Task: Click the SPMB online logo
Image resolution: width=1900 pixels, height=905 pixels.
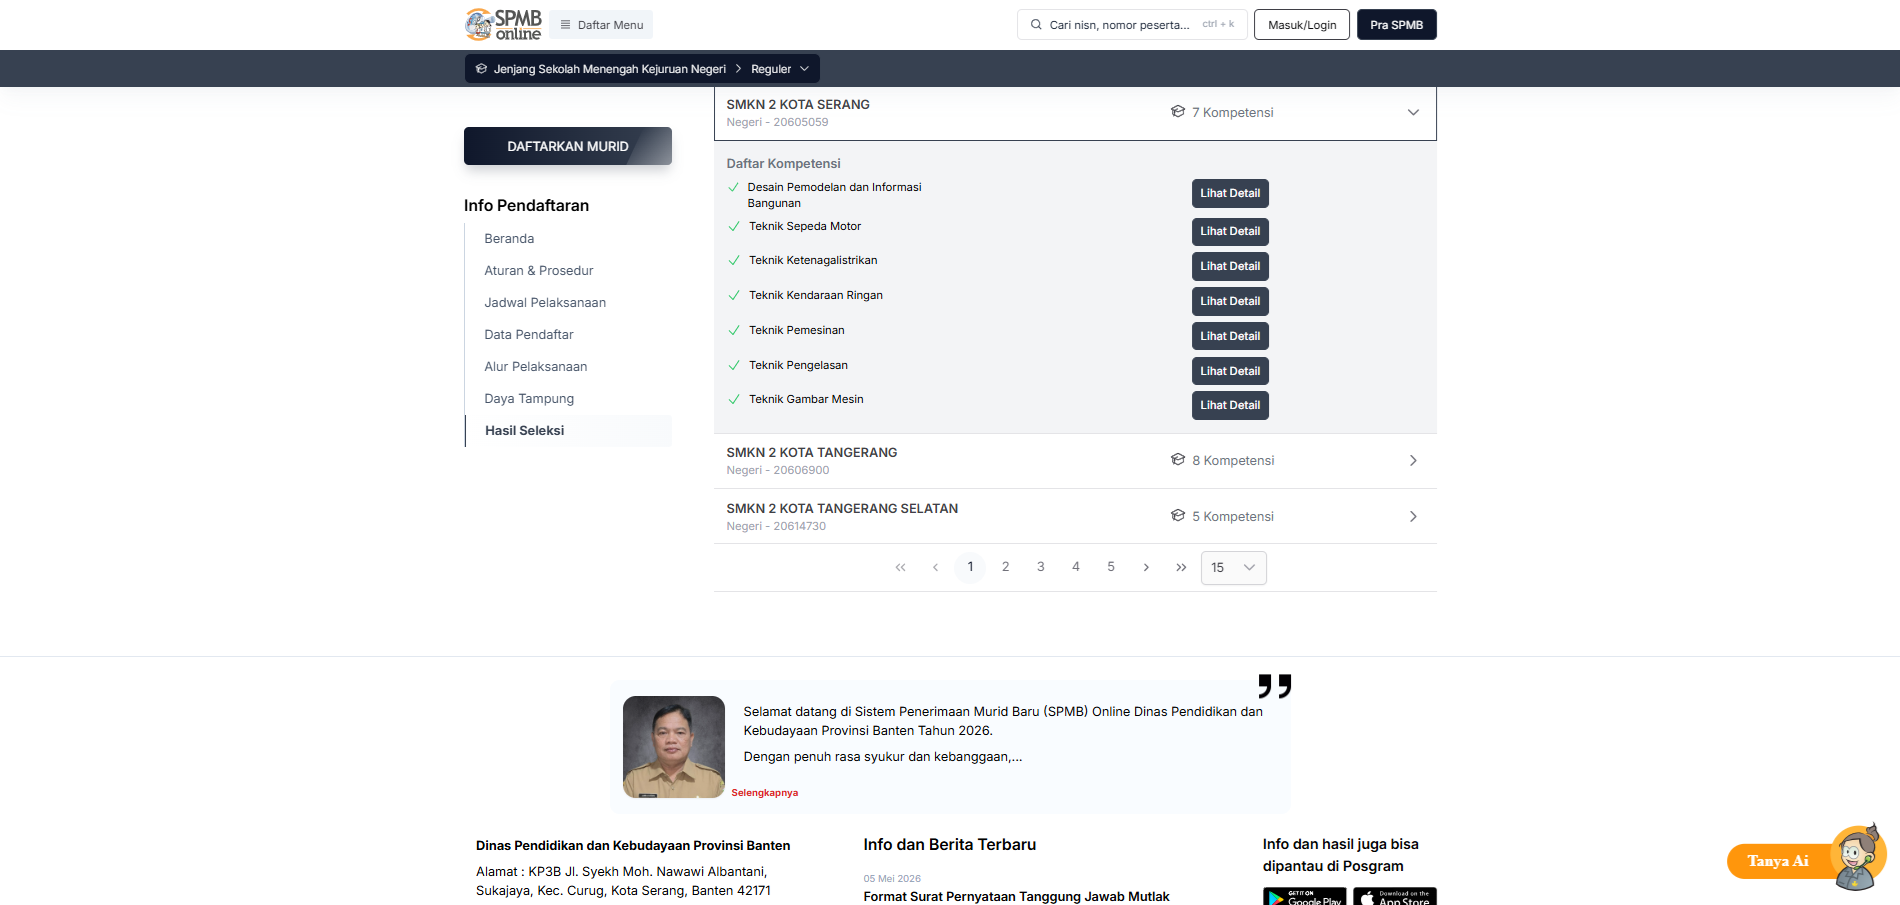Action: (503, 24)
